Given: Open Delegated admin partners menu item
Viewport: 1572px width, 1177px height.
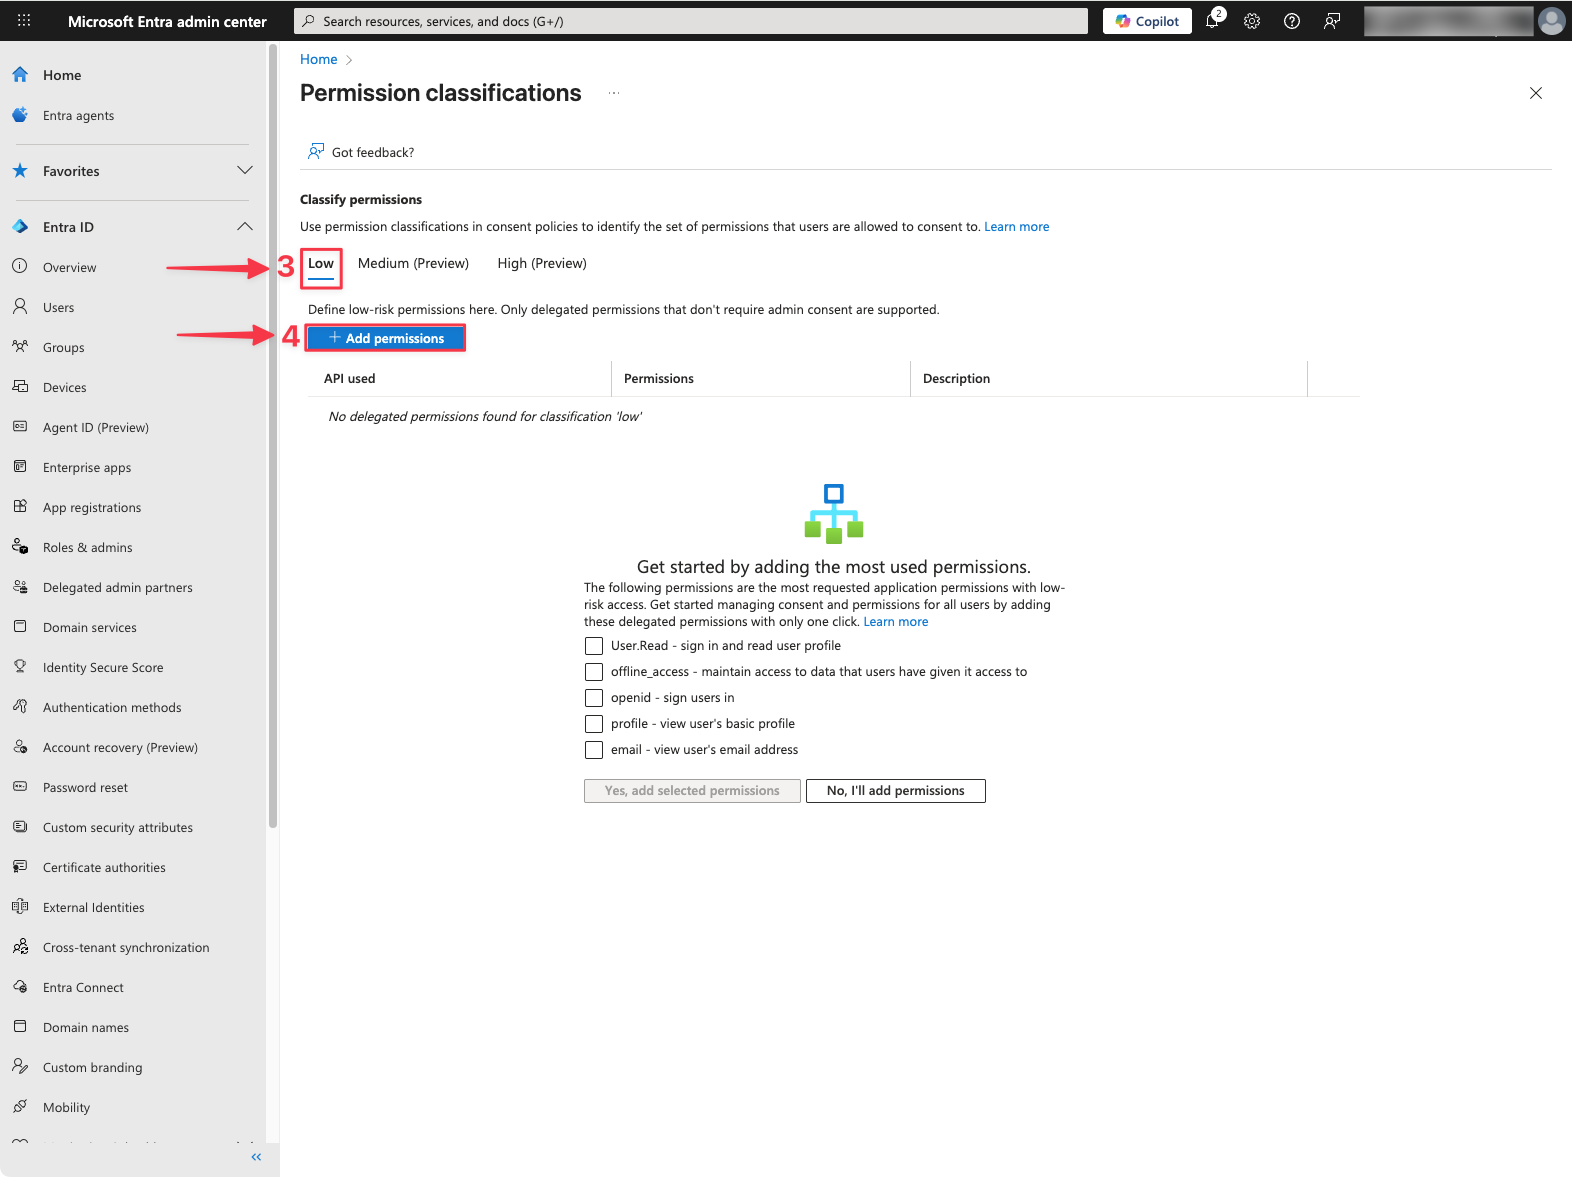Looking at the screenshot, I should coord(118,587).
